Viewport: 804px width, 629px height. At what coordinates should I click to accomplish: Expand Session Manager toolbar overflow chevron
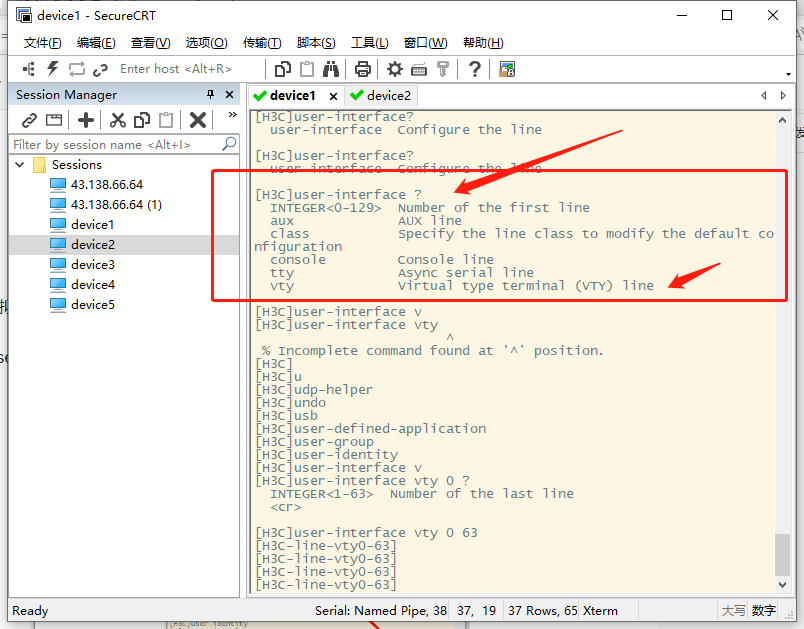233,114
